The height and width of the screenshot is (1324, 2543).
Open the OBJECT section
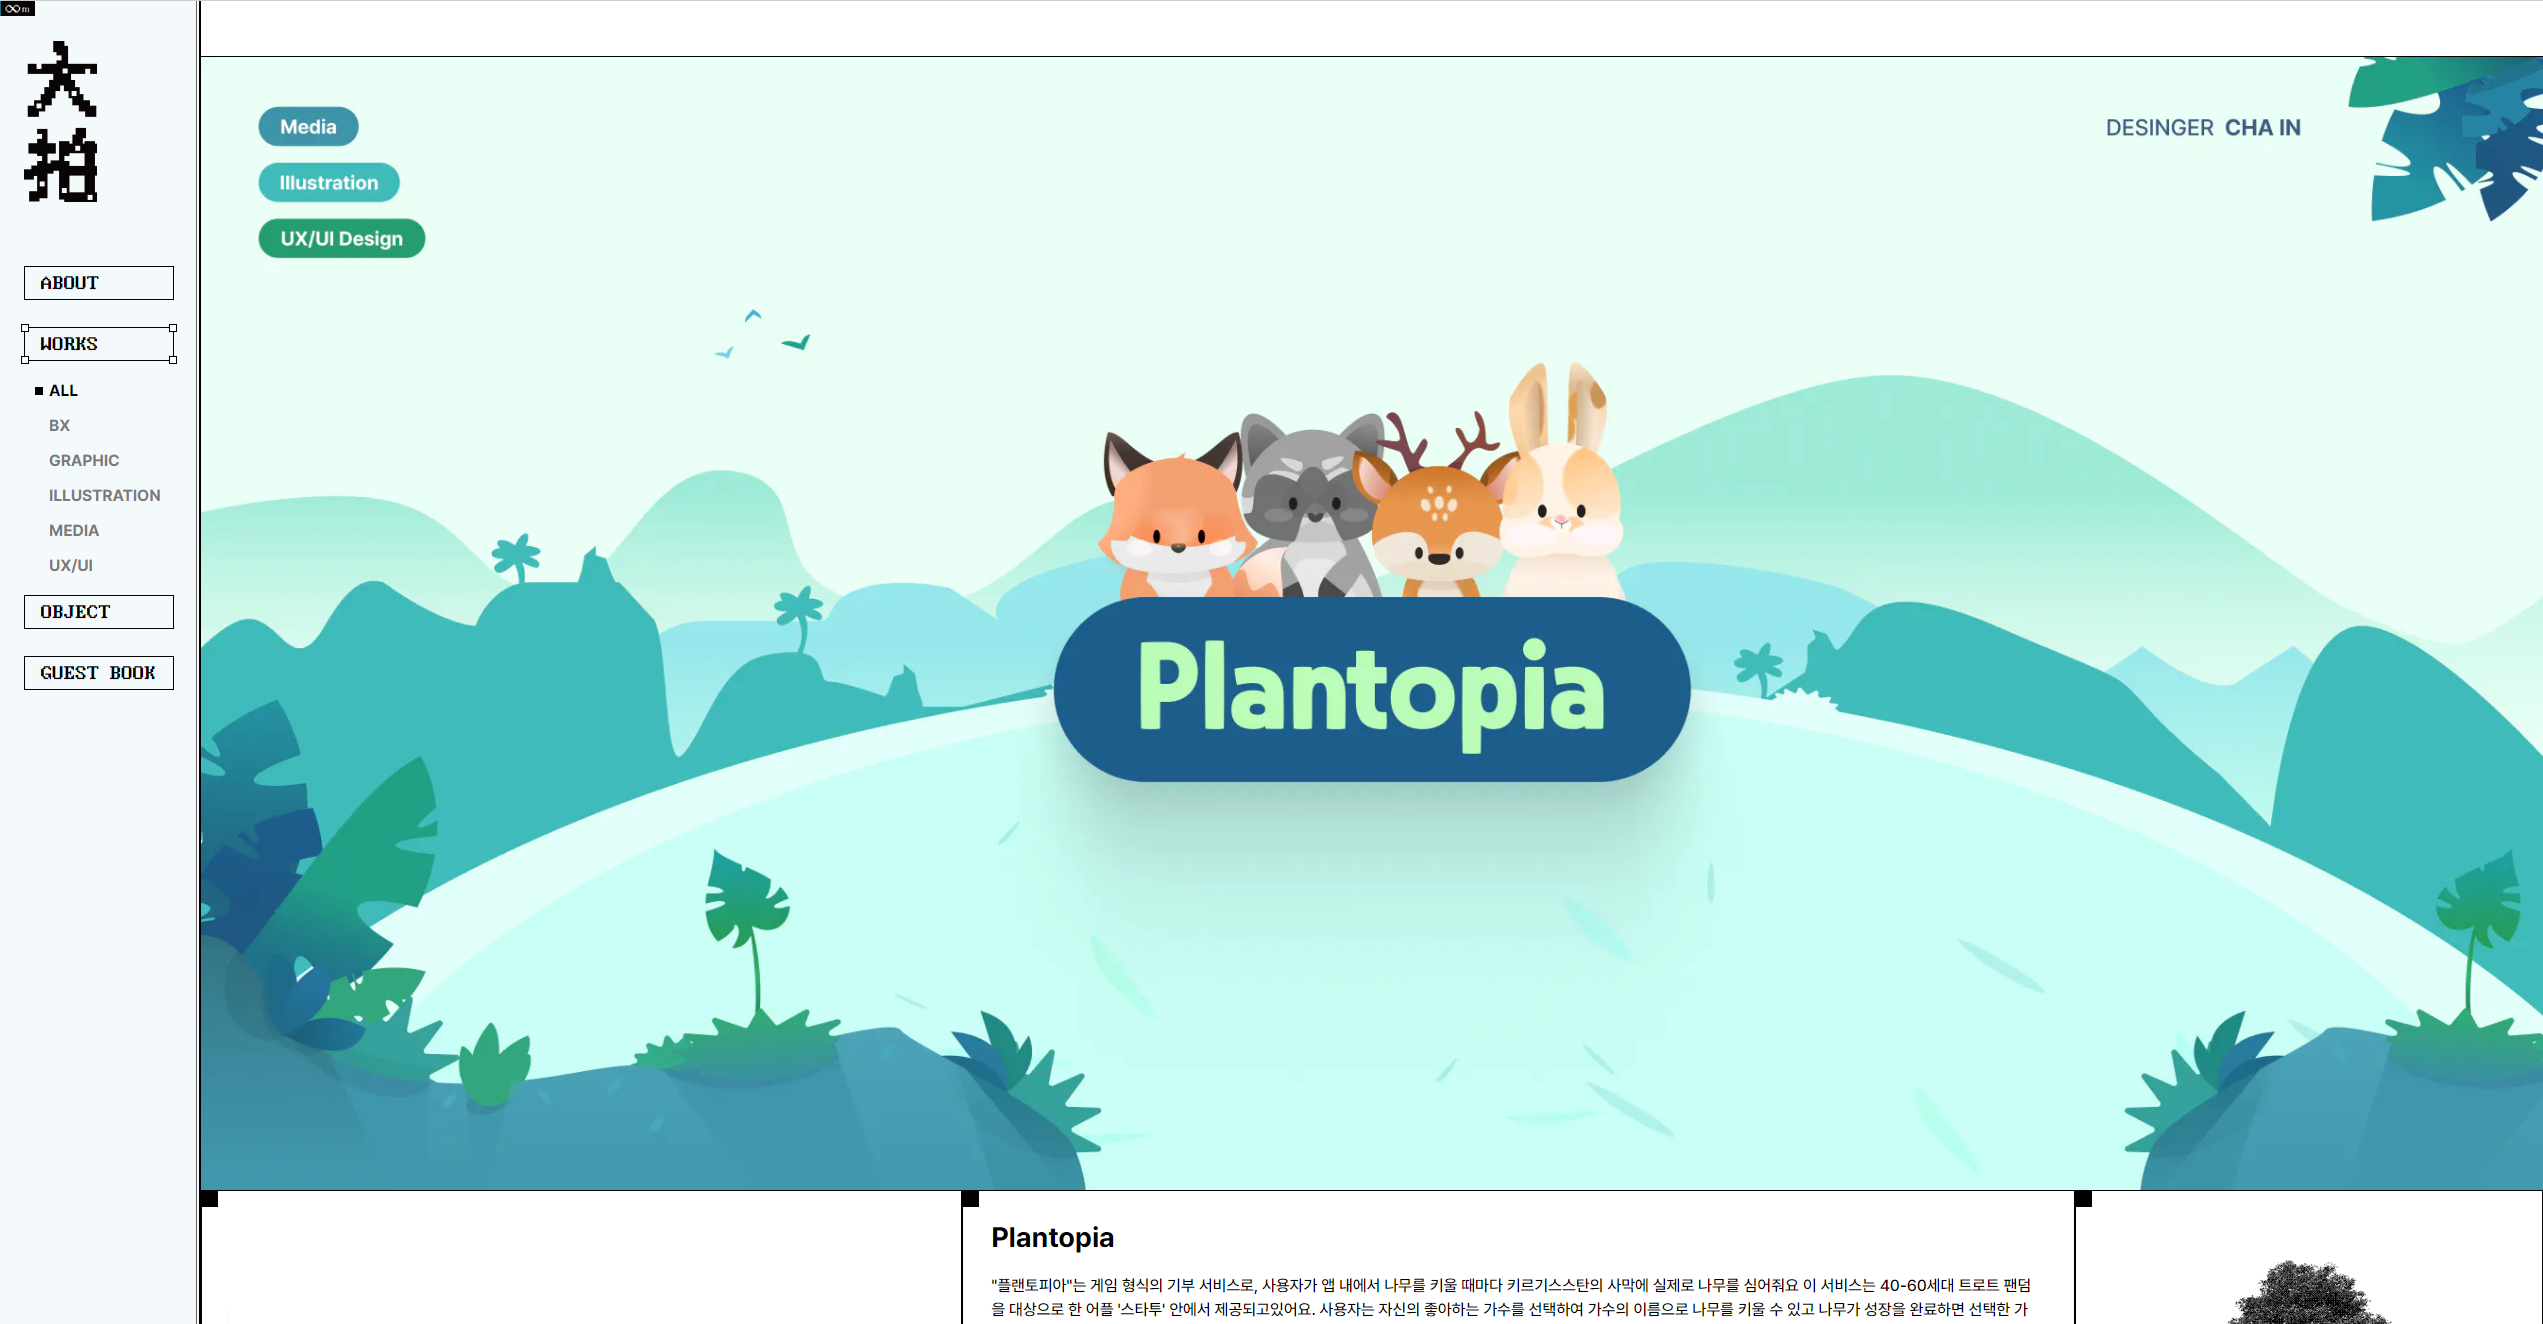pyautogui.click(x=99, y=612)
